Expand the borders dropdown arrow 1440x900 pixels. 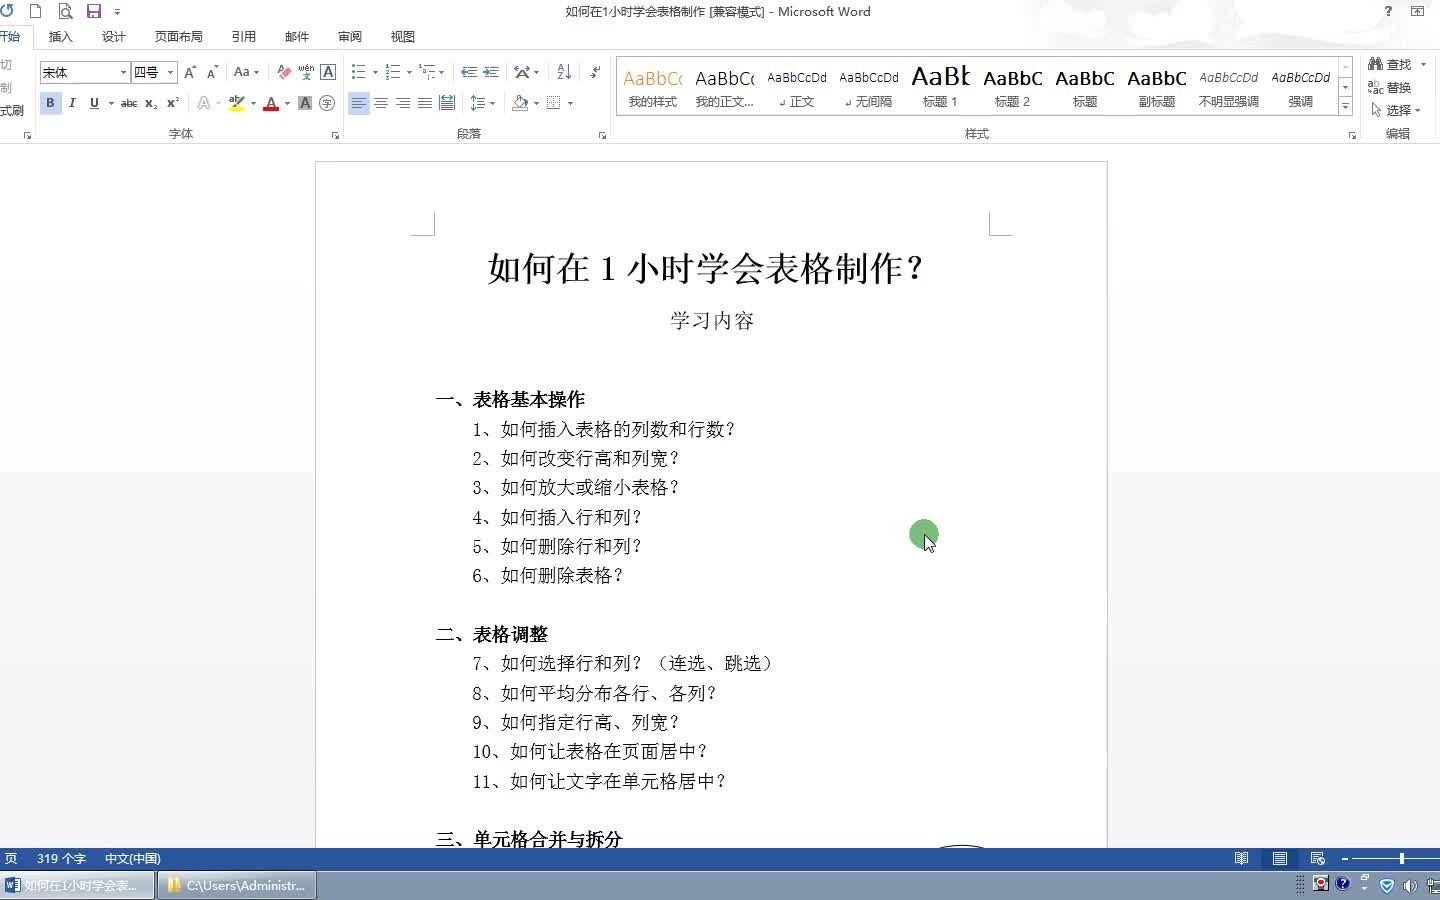point(570,103)
